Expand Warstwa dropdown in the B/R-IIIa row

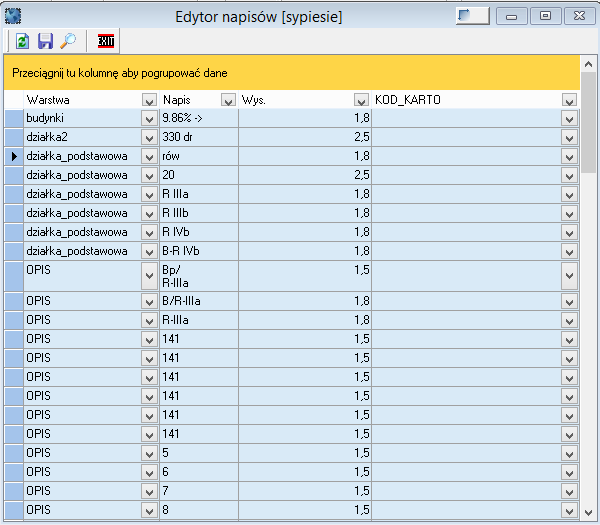[x=149, y=302]
